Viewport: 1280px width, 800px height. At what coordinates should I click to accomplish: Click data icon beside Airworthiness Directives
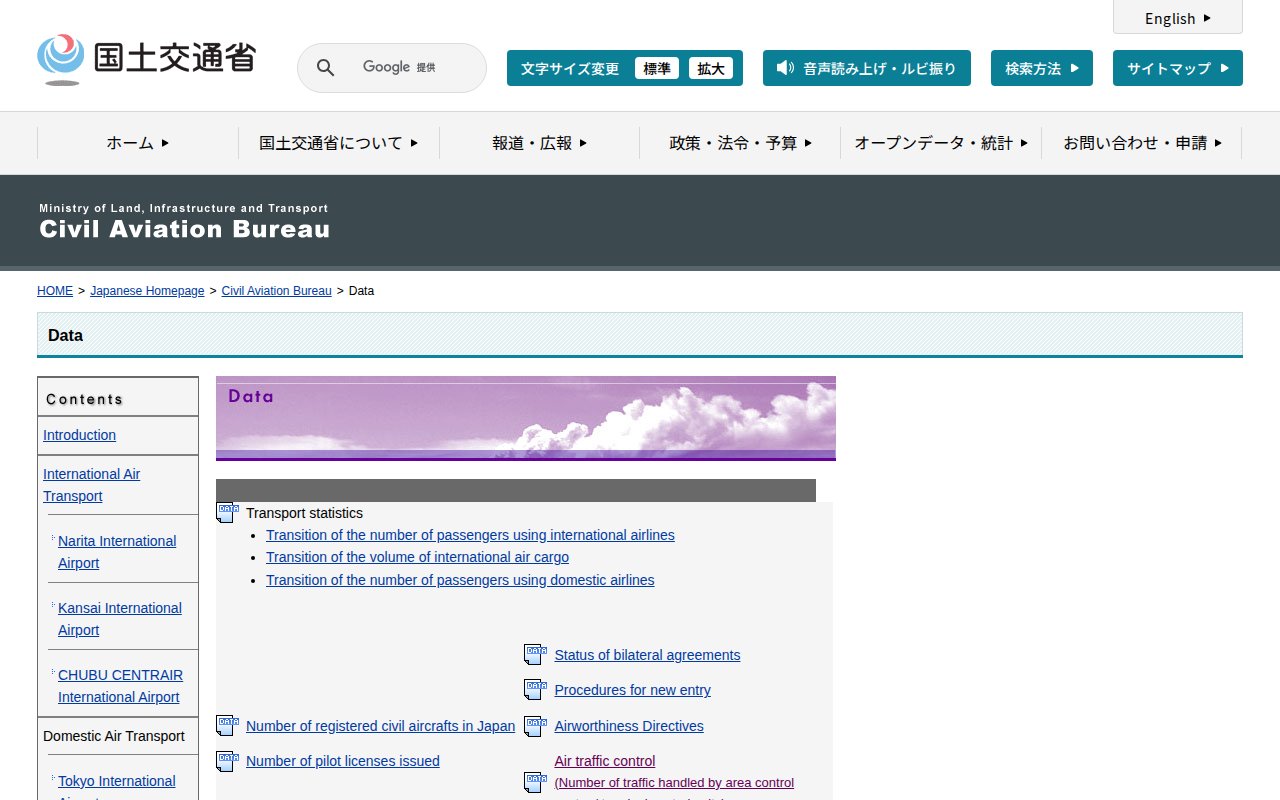[x=535, y=726]
